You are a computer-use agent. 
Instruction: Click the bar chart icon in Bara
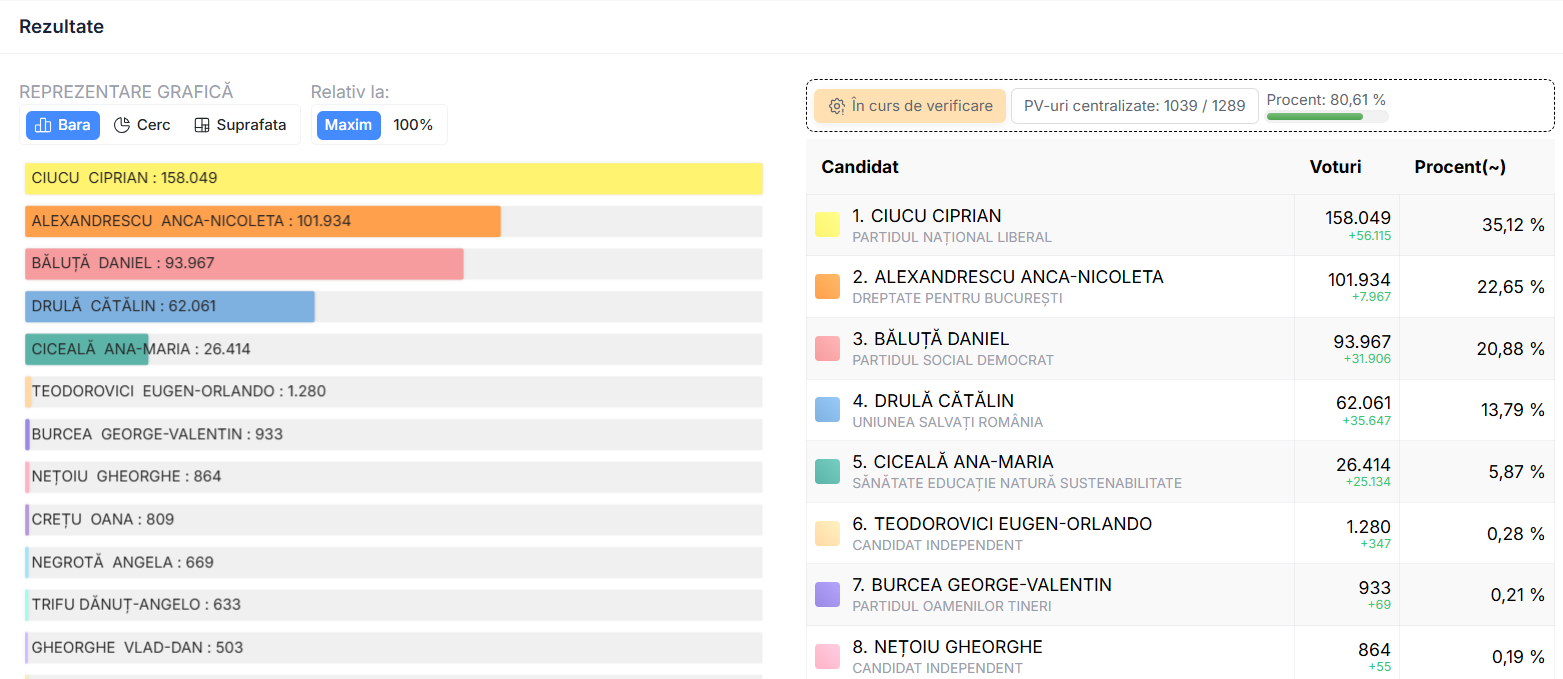(x=43, y=125)
